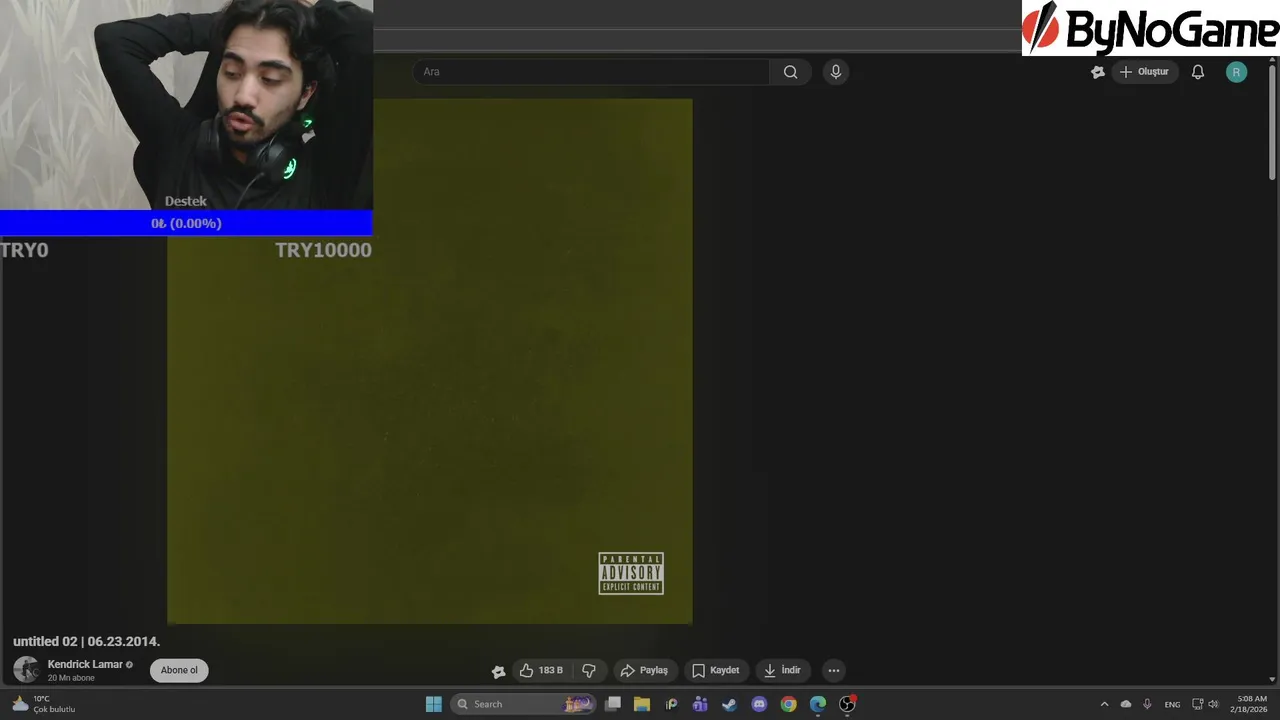Open the three-dots more actions menu
This screenshot has height=720, width=1280.
834,670
